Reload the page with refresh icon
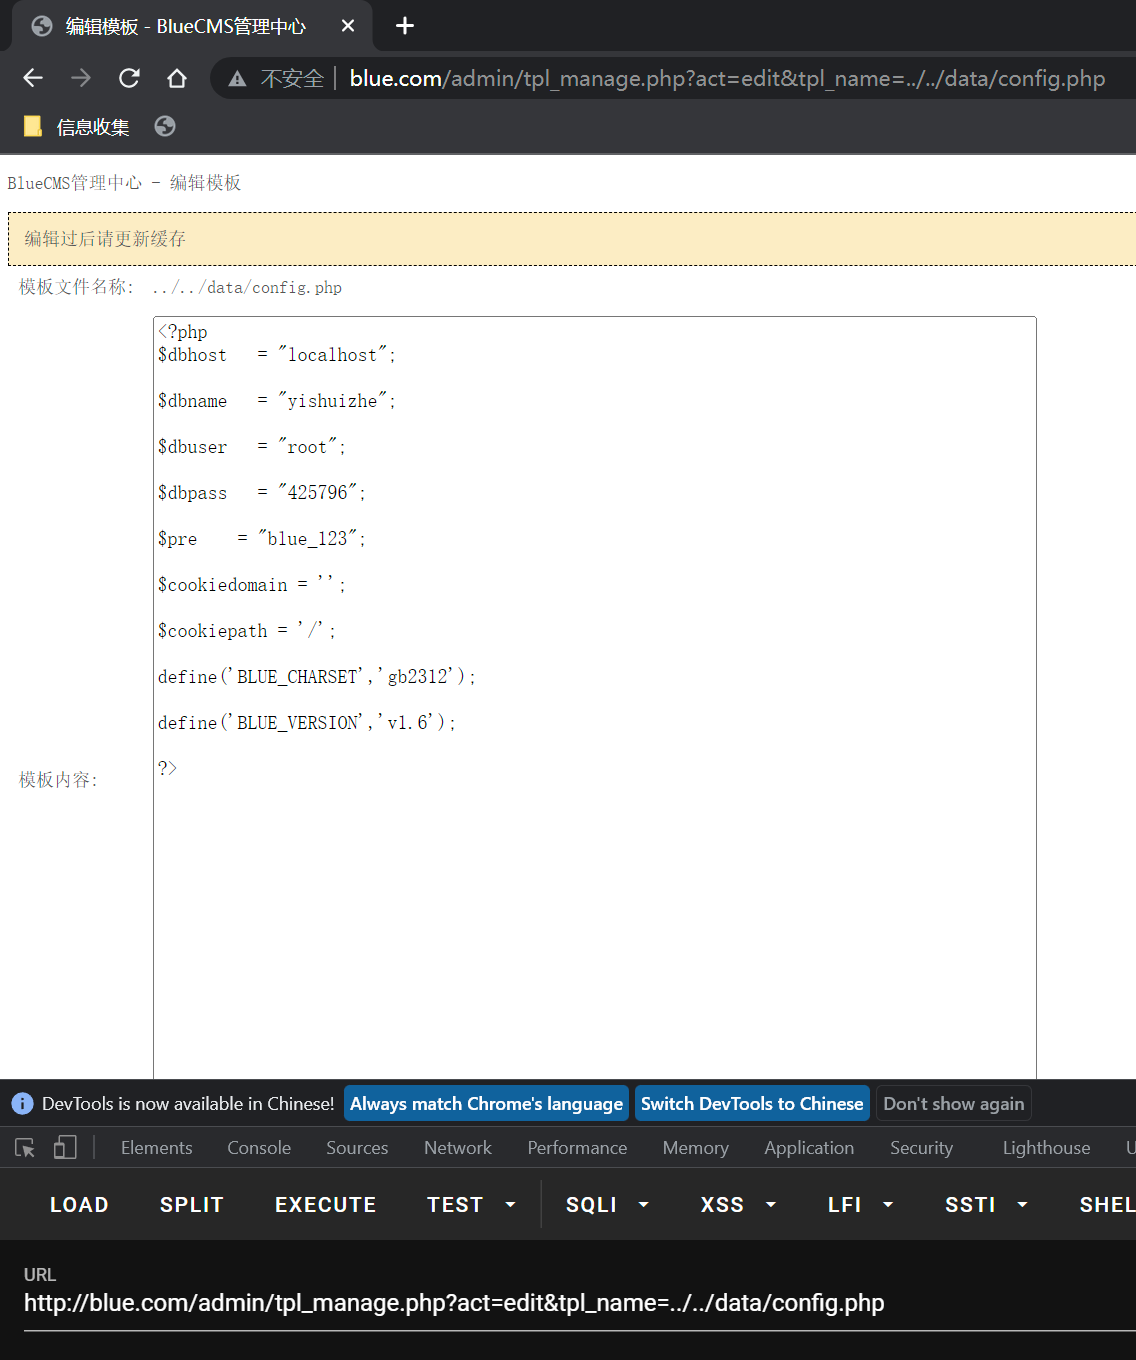Image resolution: width=1136 pixels, height=1360 pixels. (129, 78)
